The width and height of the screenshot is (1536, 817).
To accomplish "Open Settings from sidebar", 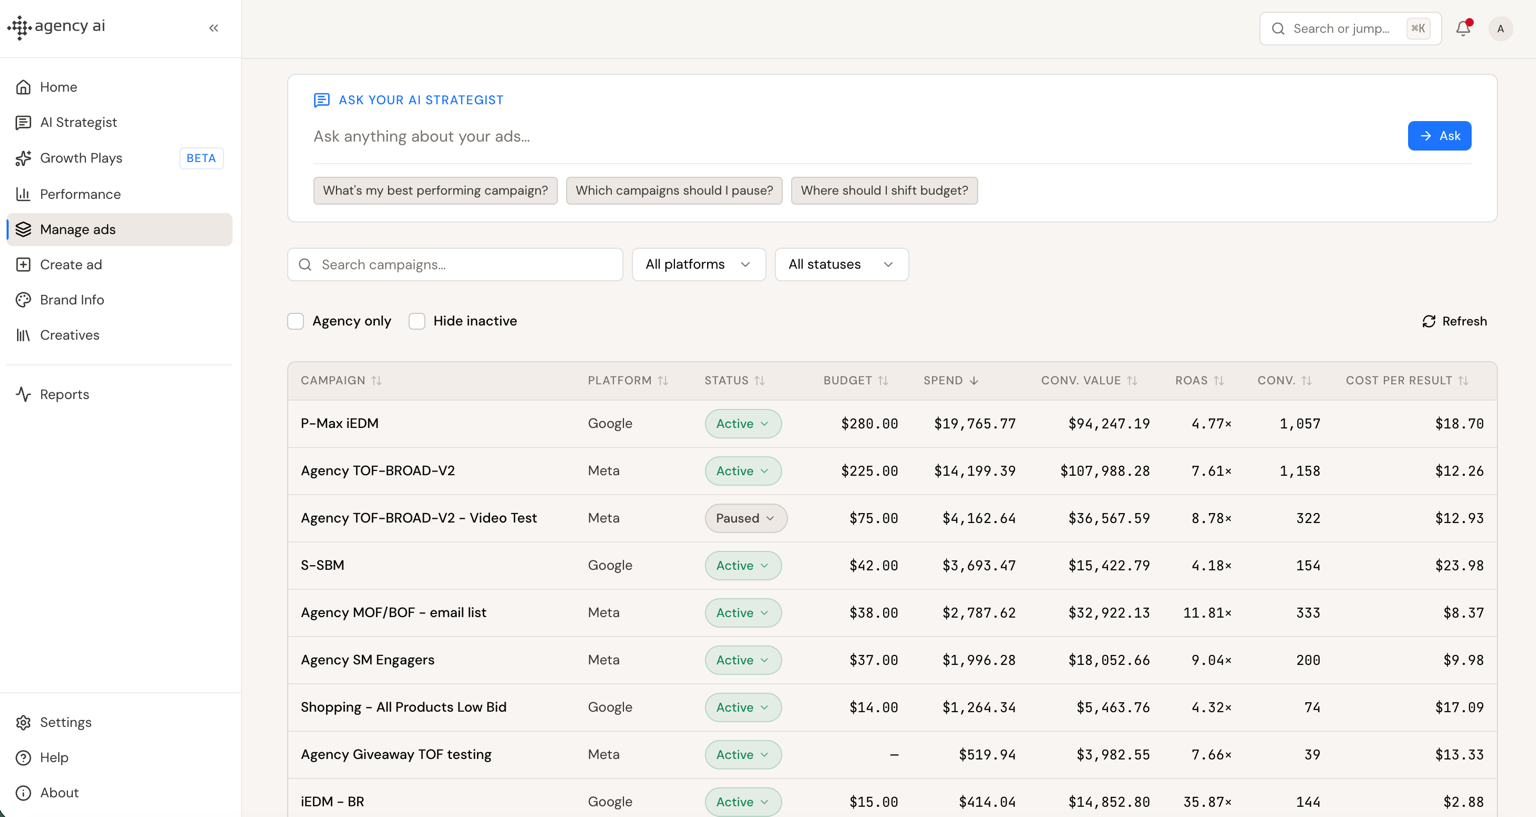I will coord(119,722).
